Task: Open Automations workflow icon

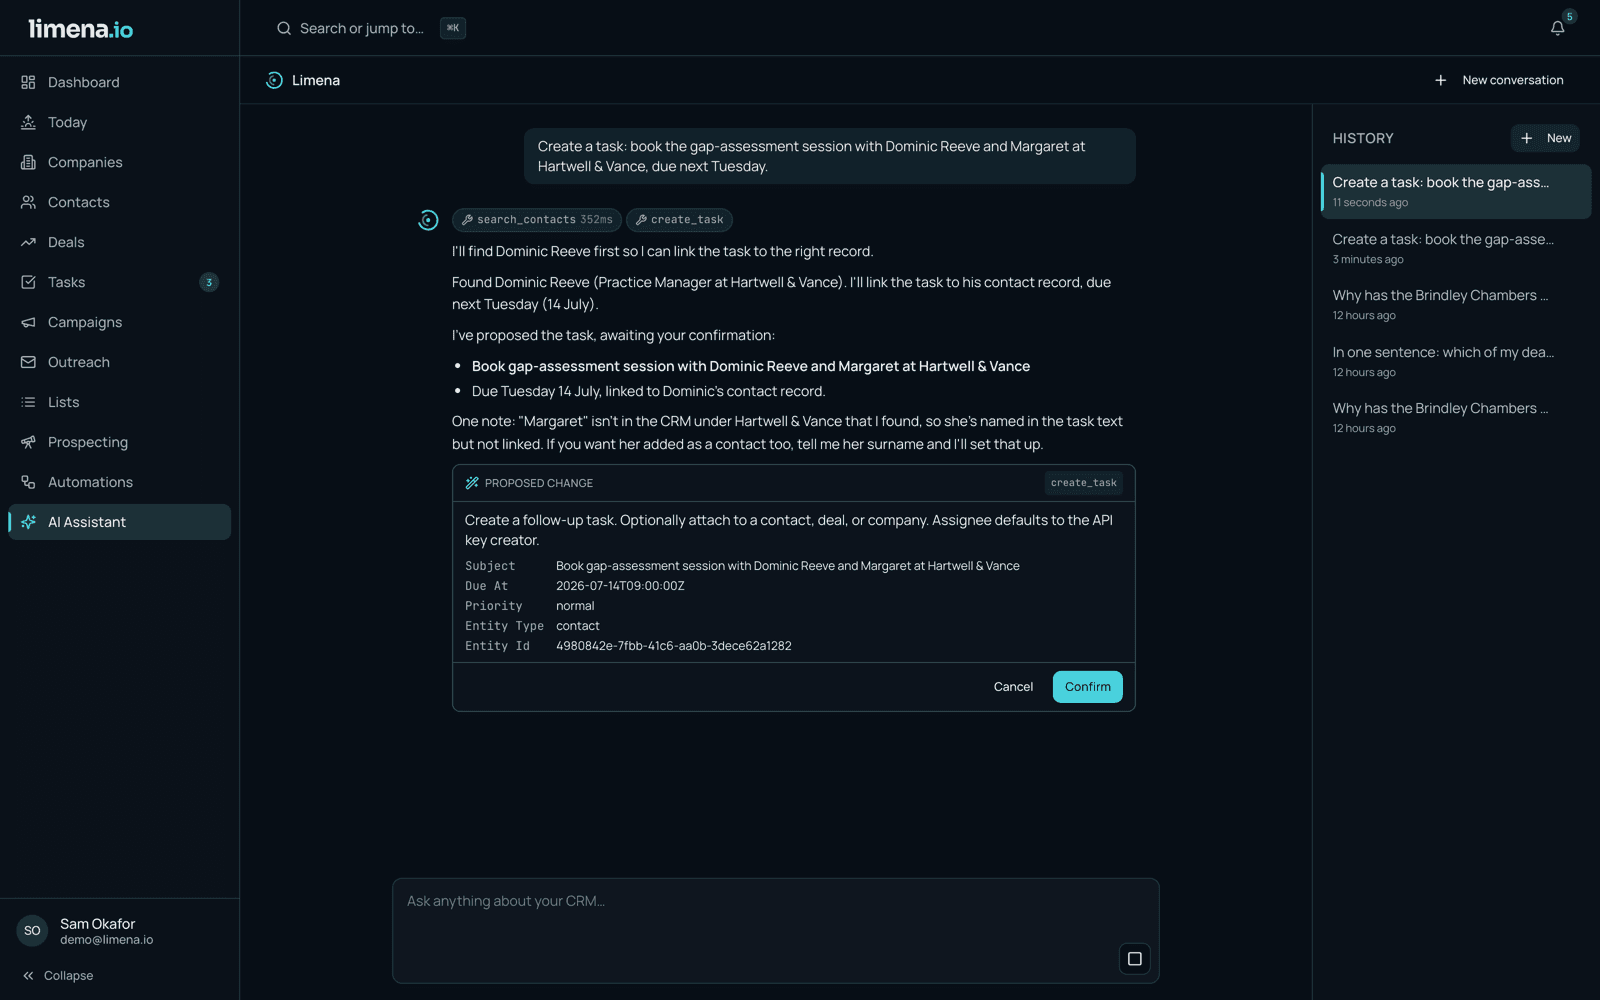Action: click(28, 482)
